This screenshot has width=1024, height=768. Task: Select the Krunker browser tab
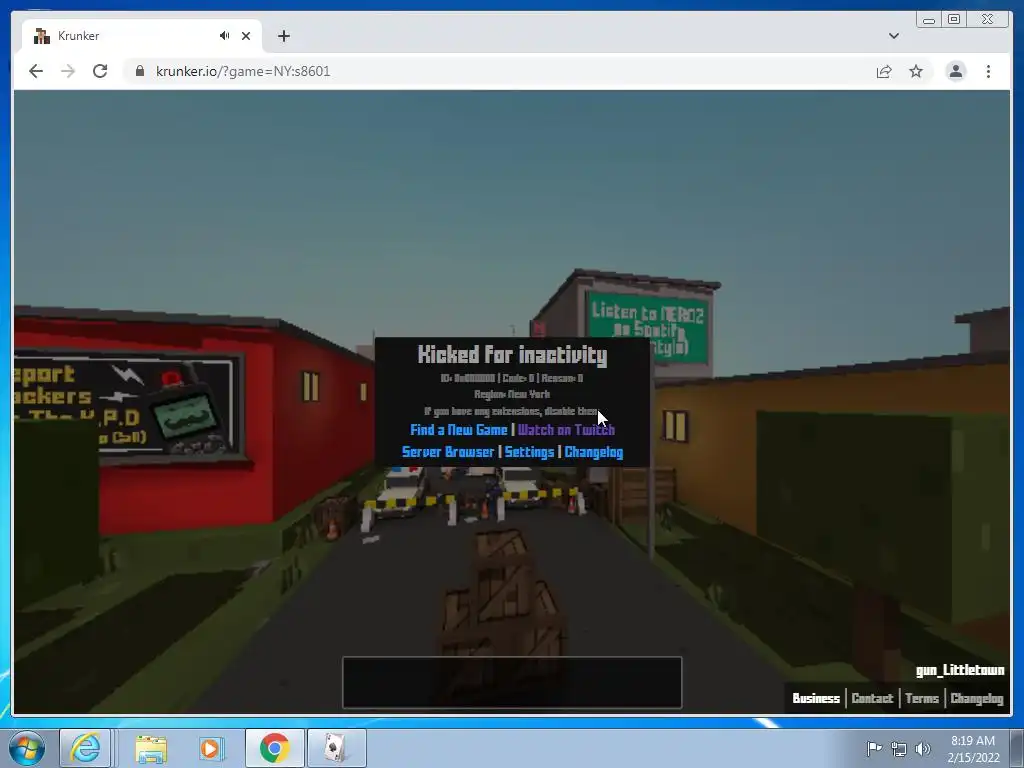coord(142,36)
